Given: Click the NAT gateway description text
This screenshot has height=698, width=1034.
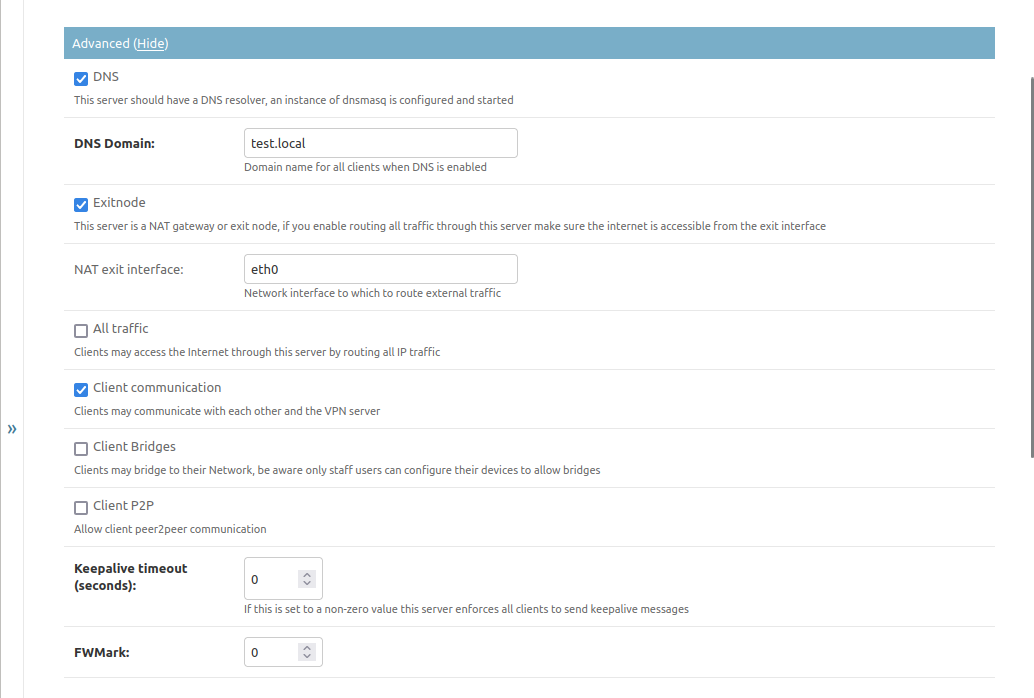Looking at the screenshot, I should point(450,226).
